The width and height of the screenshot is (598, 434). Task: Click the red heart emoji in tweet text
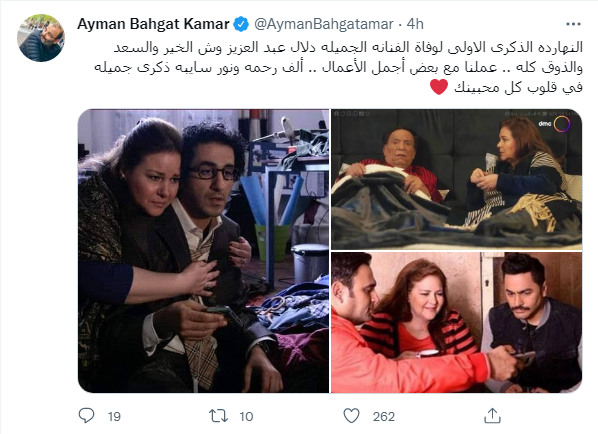pyautogui.click(x=439, y=87)
